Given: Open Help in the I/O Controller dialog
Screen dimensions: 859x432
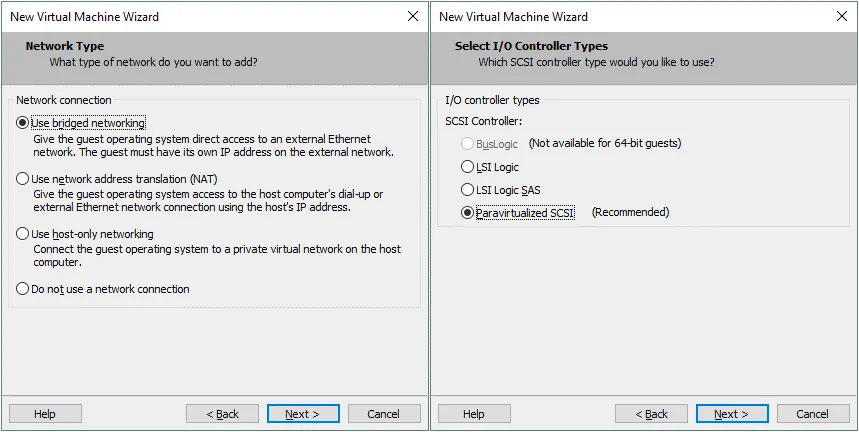Looking at the screenshot, I should [x=474, y=414].
